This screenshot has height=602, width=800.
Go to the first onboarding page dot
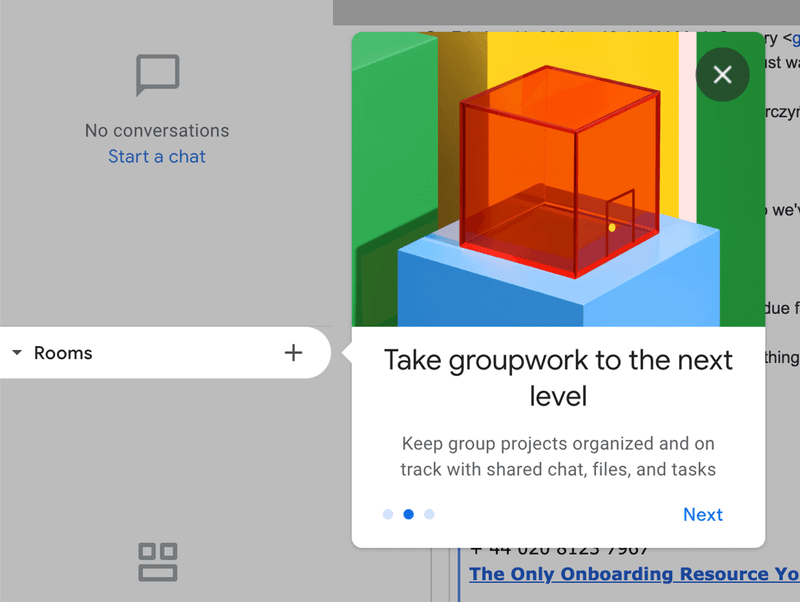[x=388, y=514]
